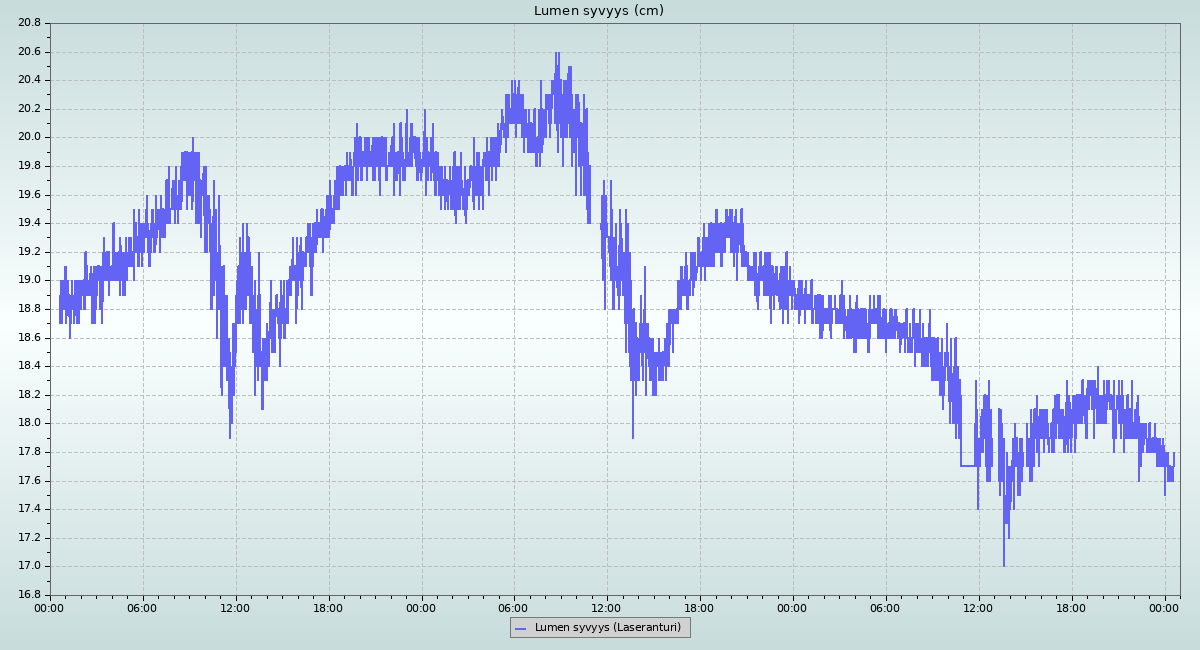Screen dimensions: 1200x650
Task: Click the last 18:00 time axis label
Action: pos(1071,608)
